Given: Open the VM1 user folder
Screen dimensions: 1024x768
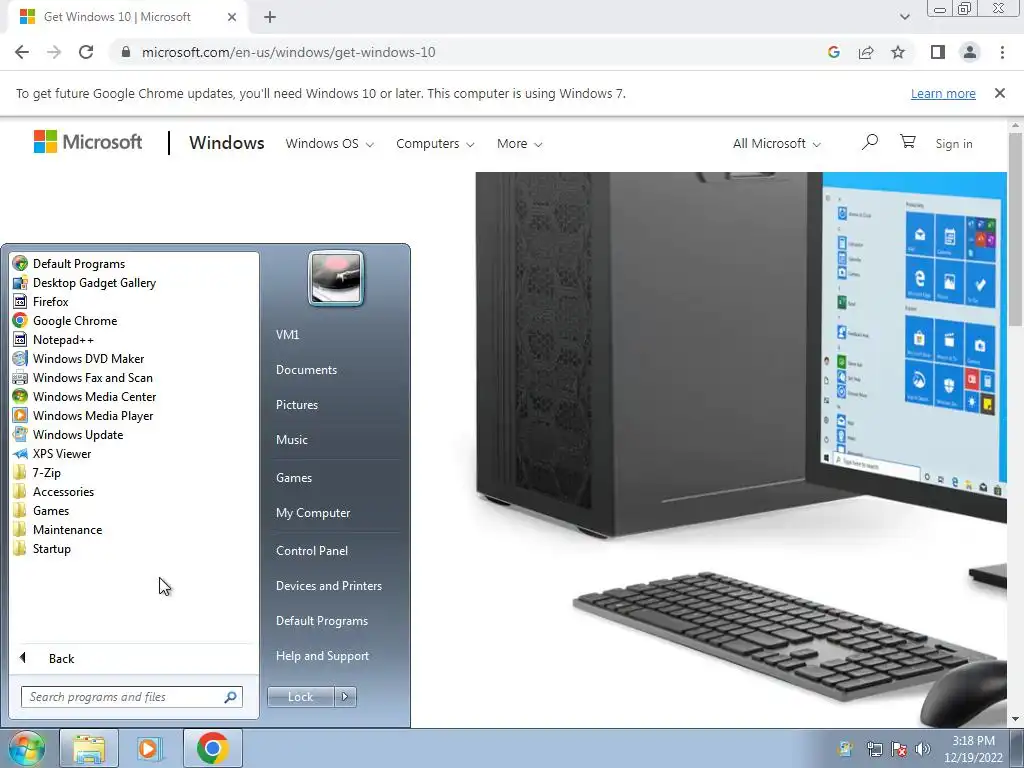Looking at the screenshot, I should pos(287,334).
